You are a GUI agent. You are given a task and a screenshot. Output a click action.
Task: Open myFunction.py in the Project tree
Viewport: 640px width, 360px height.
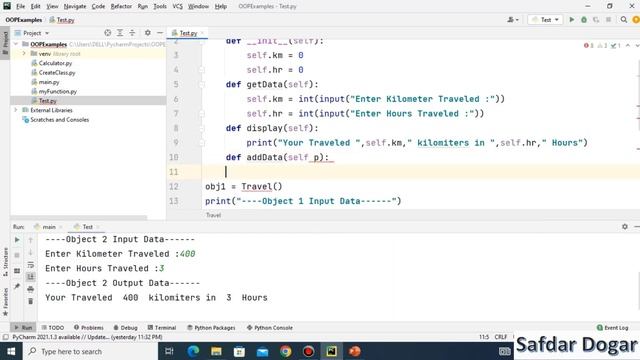pyautogui.click(x=58, y=91)
